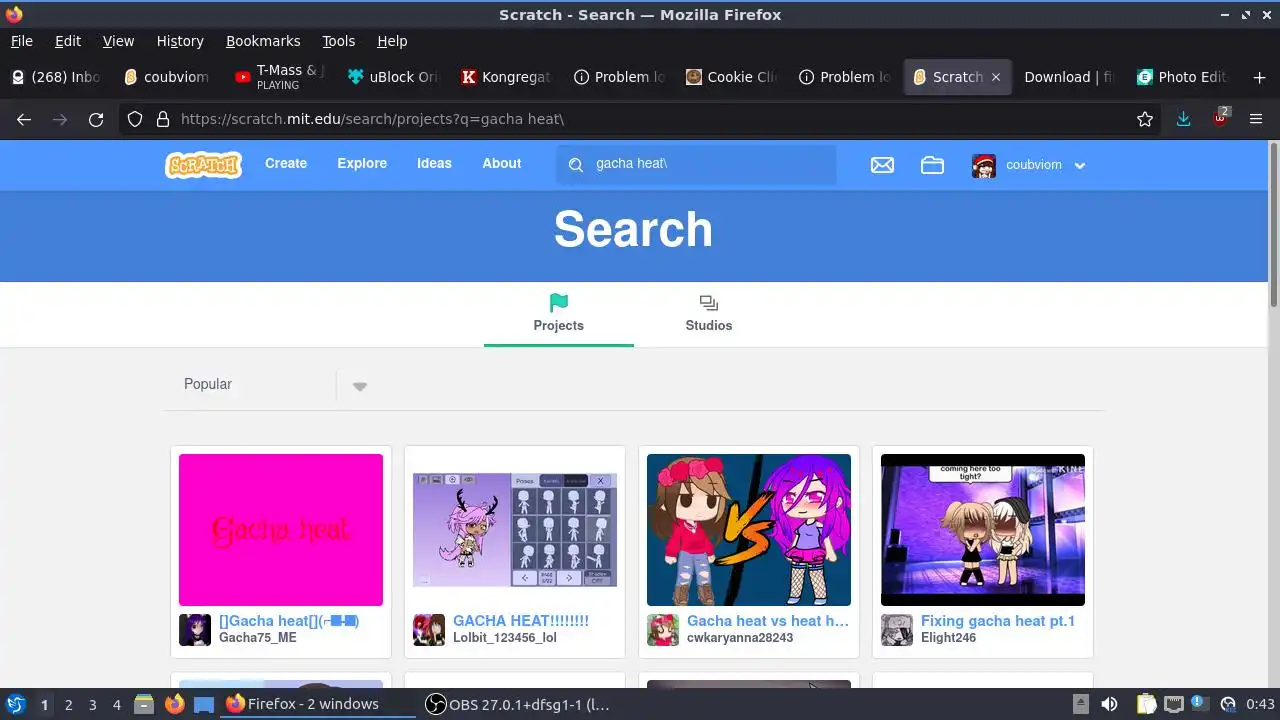Click the coubviom profile avatar in the navbar
Viewport: 1280px width, 720px height.
coord(984,165)
